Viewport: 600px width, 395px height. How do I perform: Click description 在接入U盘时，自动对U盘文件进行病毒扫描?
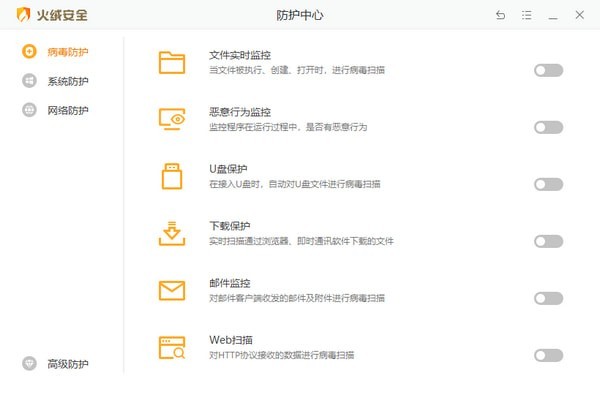(x=295, y=184)
